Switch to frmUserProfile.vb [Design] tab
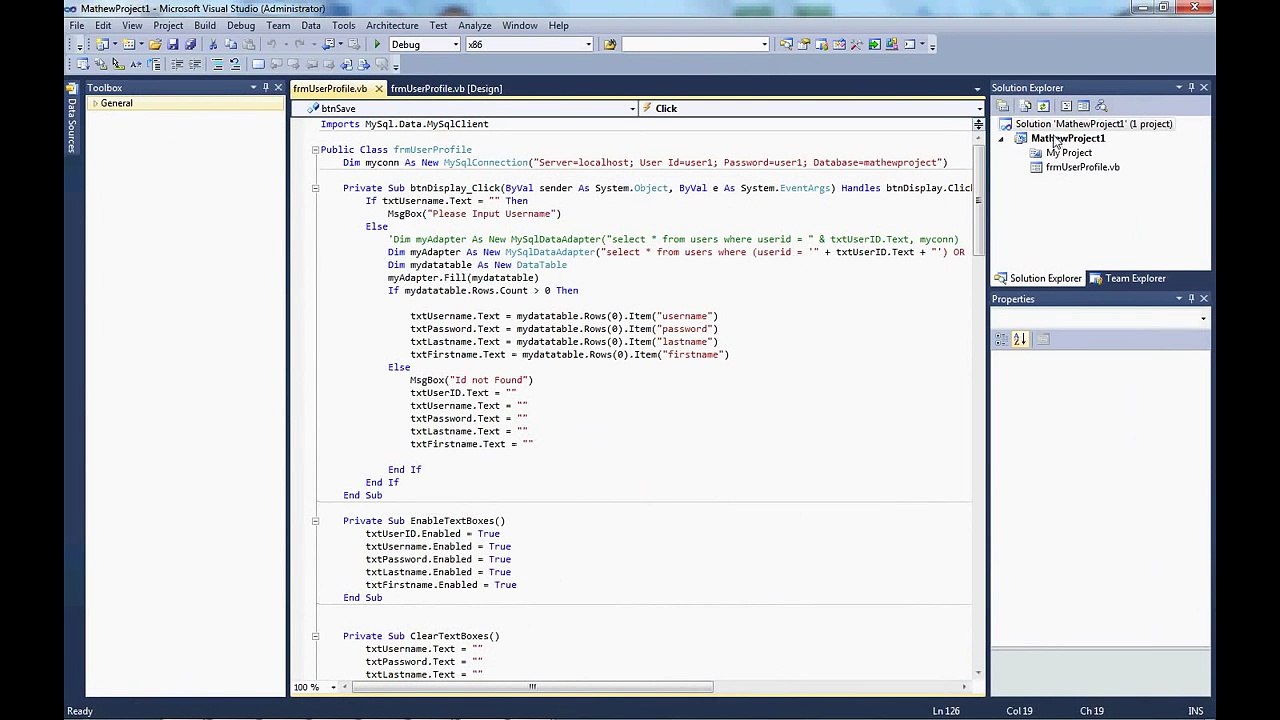Image resolution: width=1280 pixels, height=720 pixels. (x=446, y=88)
